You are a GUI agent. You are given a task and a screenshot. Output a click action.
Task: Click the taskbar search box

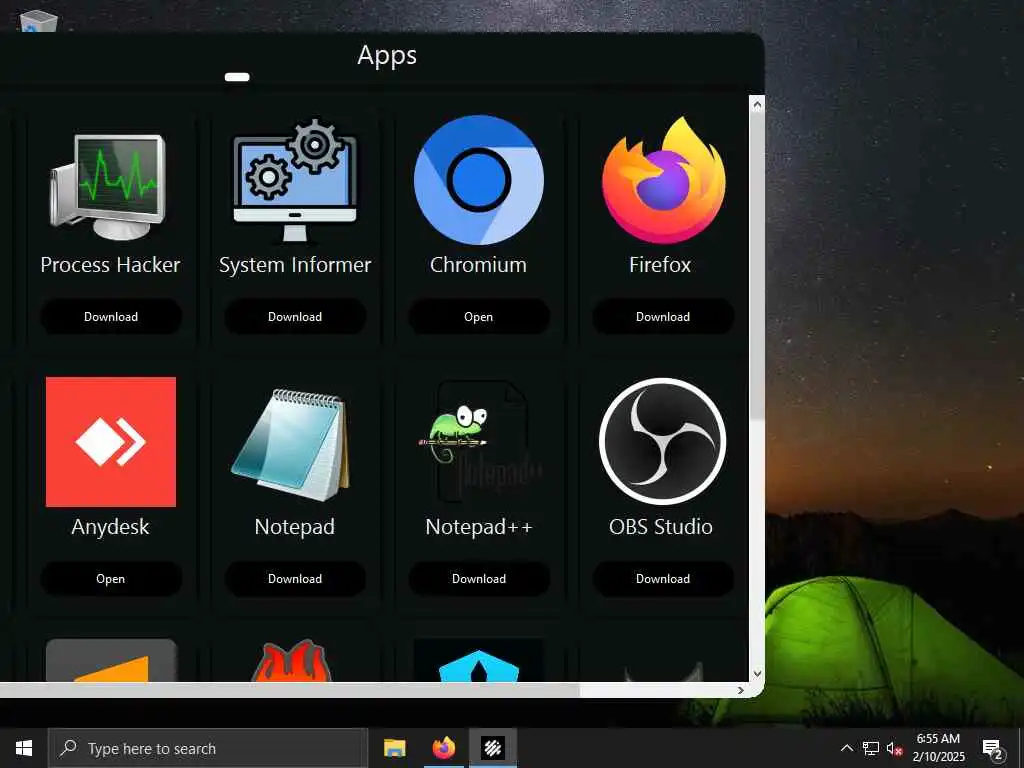[x=208, y=748]
